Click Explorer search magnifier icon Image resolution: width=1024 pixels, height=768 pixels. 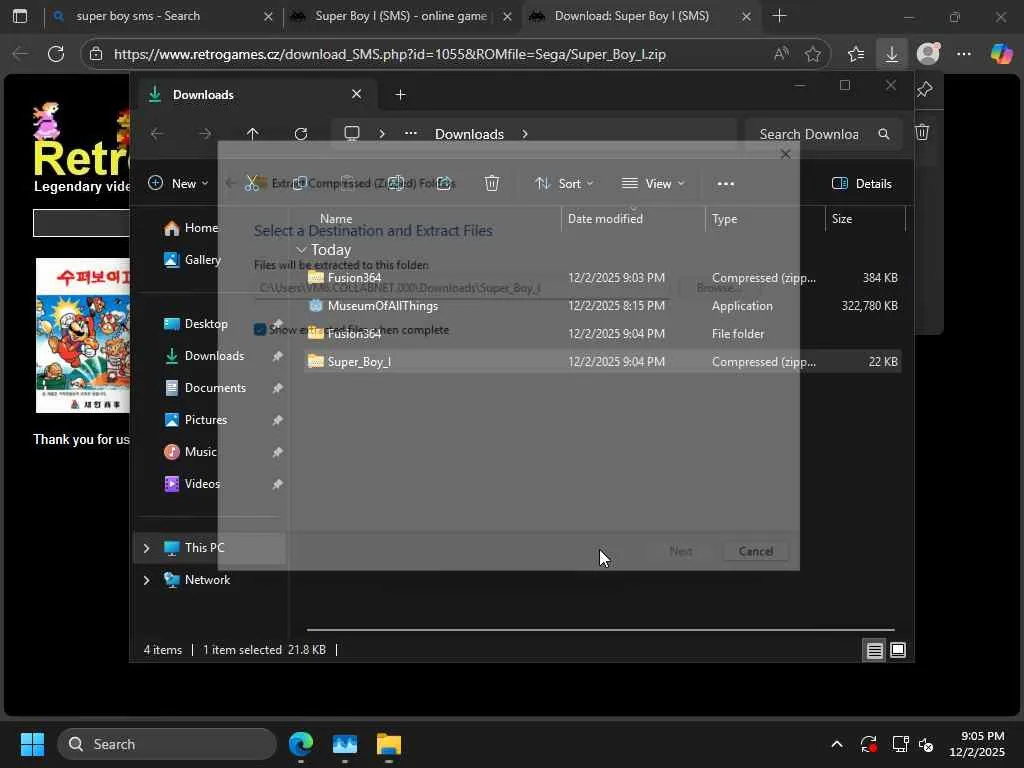pyautogui.click(x=884, y=134)
